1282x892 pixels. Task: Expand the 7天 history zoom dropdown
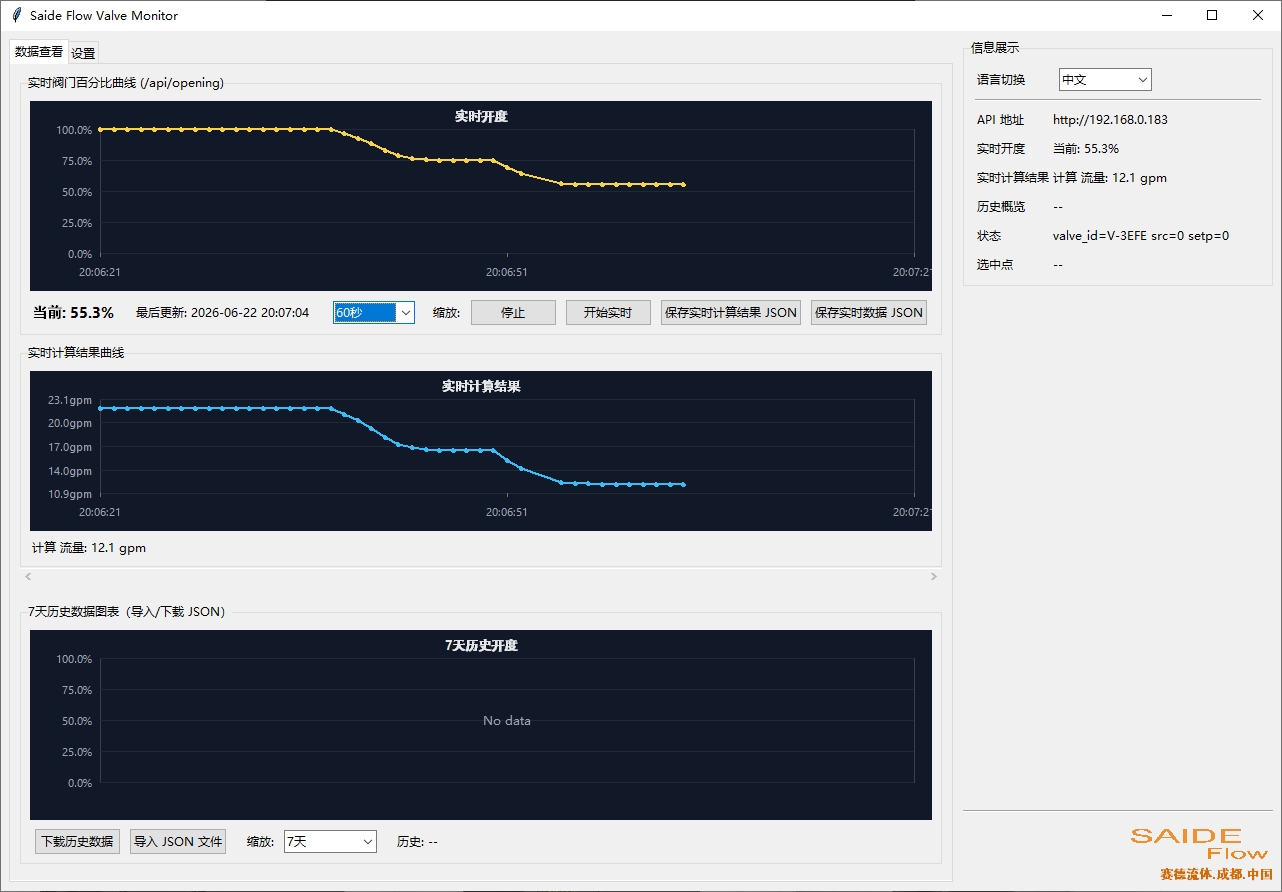point(330,842)
